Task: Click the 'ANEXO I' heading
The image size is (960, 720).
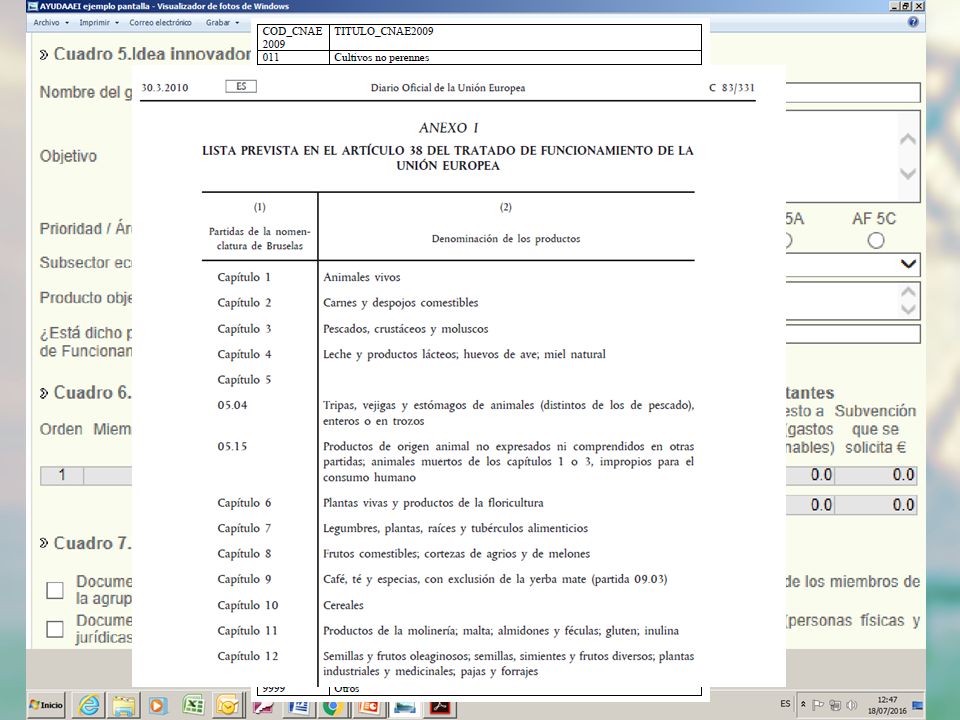Action: (449, 128)
